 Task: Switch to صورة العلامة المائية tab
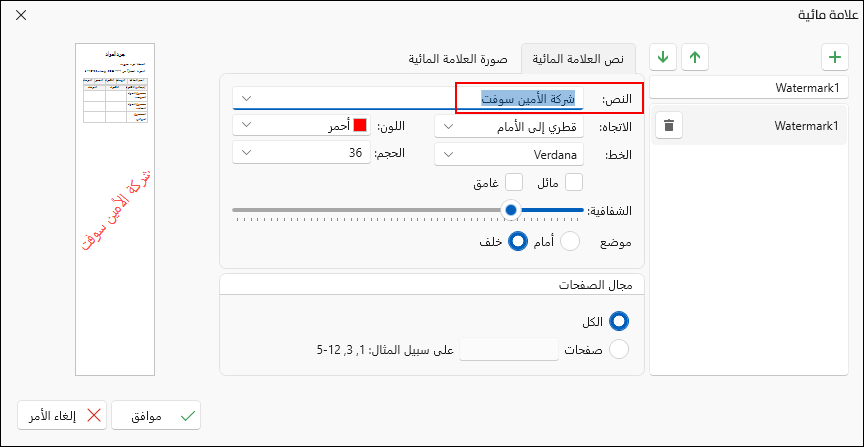pyautogui.click(x=458, y=58)
